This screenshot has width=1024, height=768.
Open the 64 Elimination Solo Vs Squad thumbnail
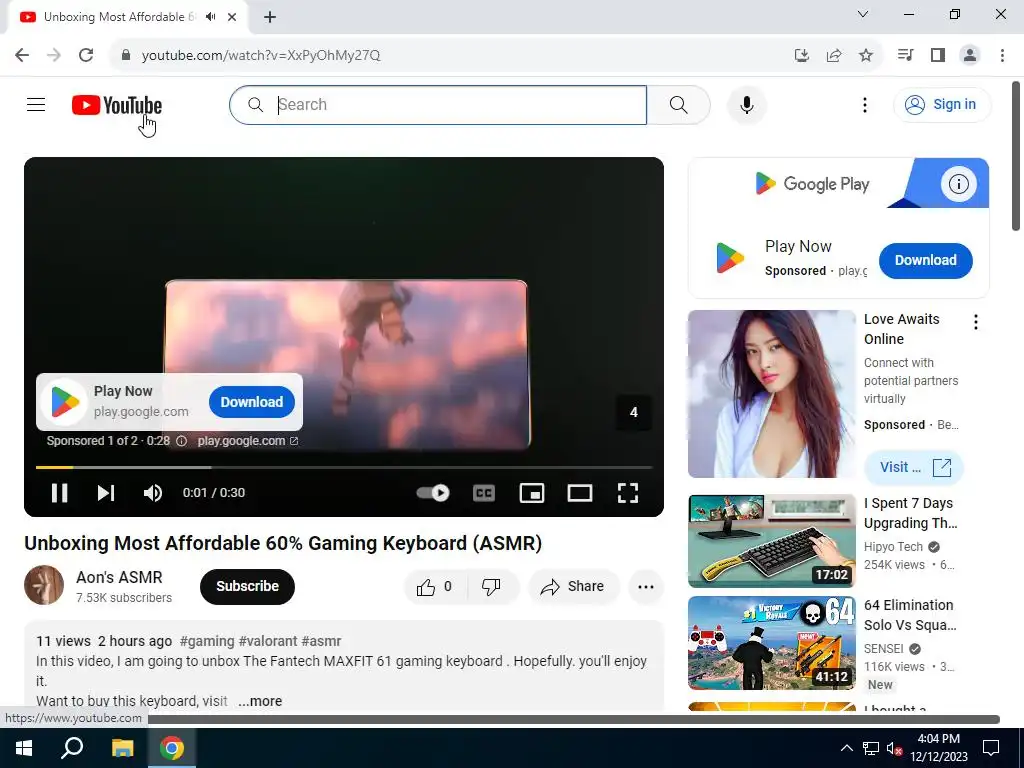771,643
